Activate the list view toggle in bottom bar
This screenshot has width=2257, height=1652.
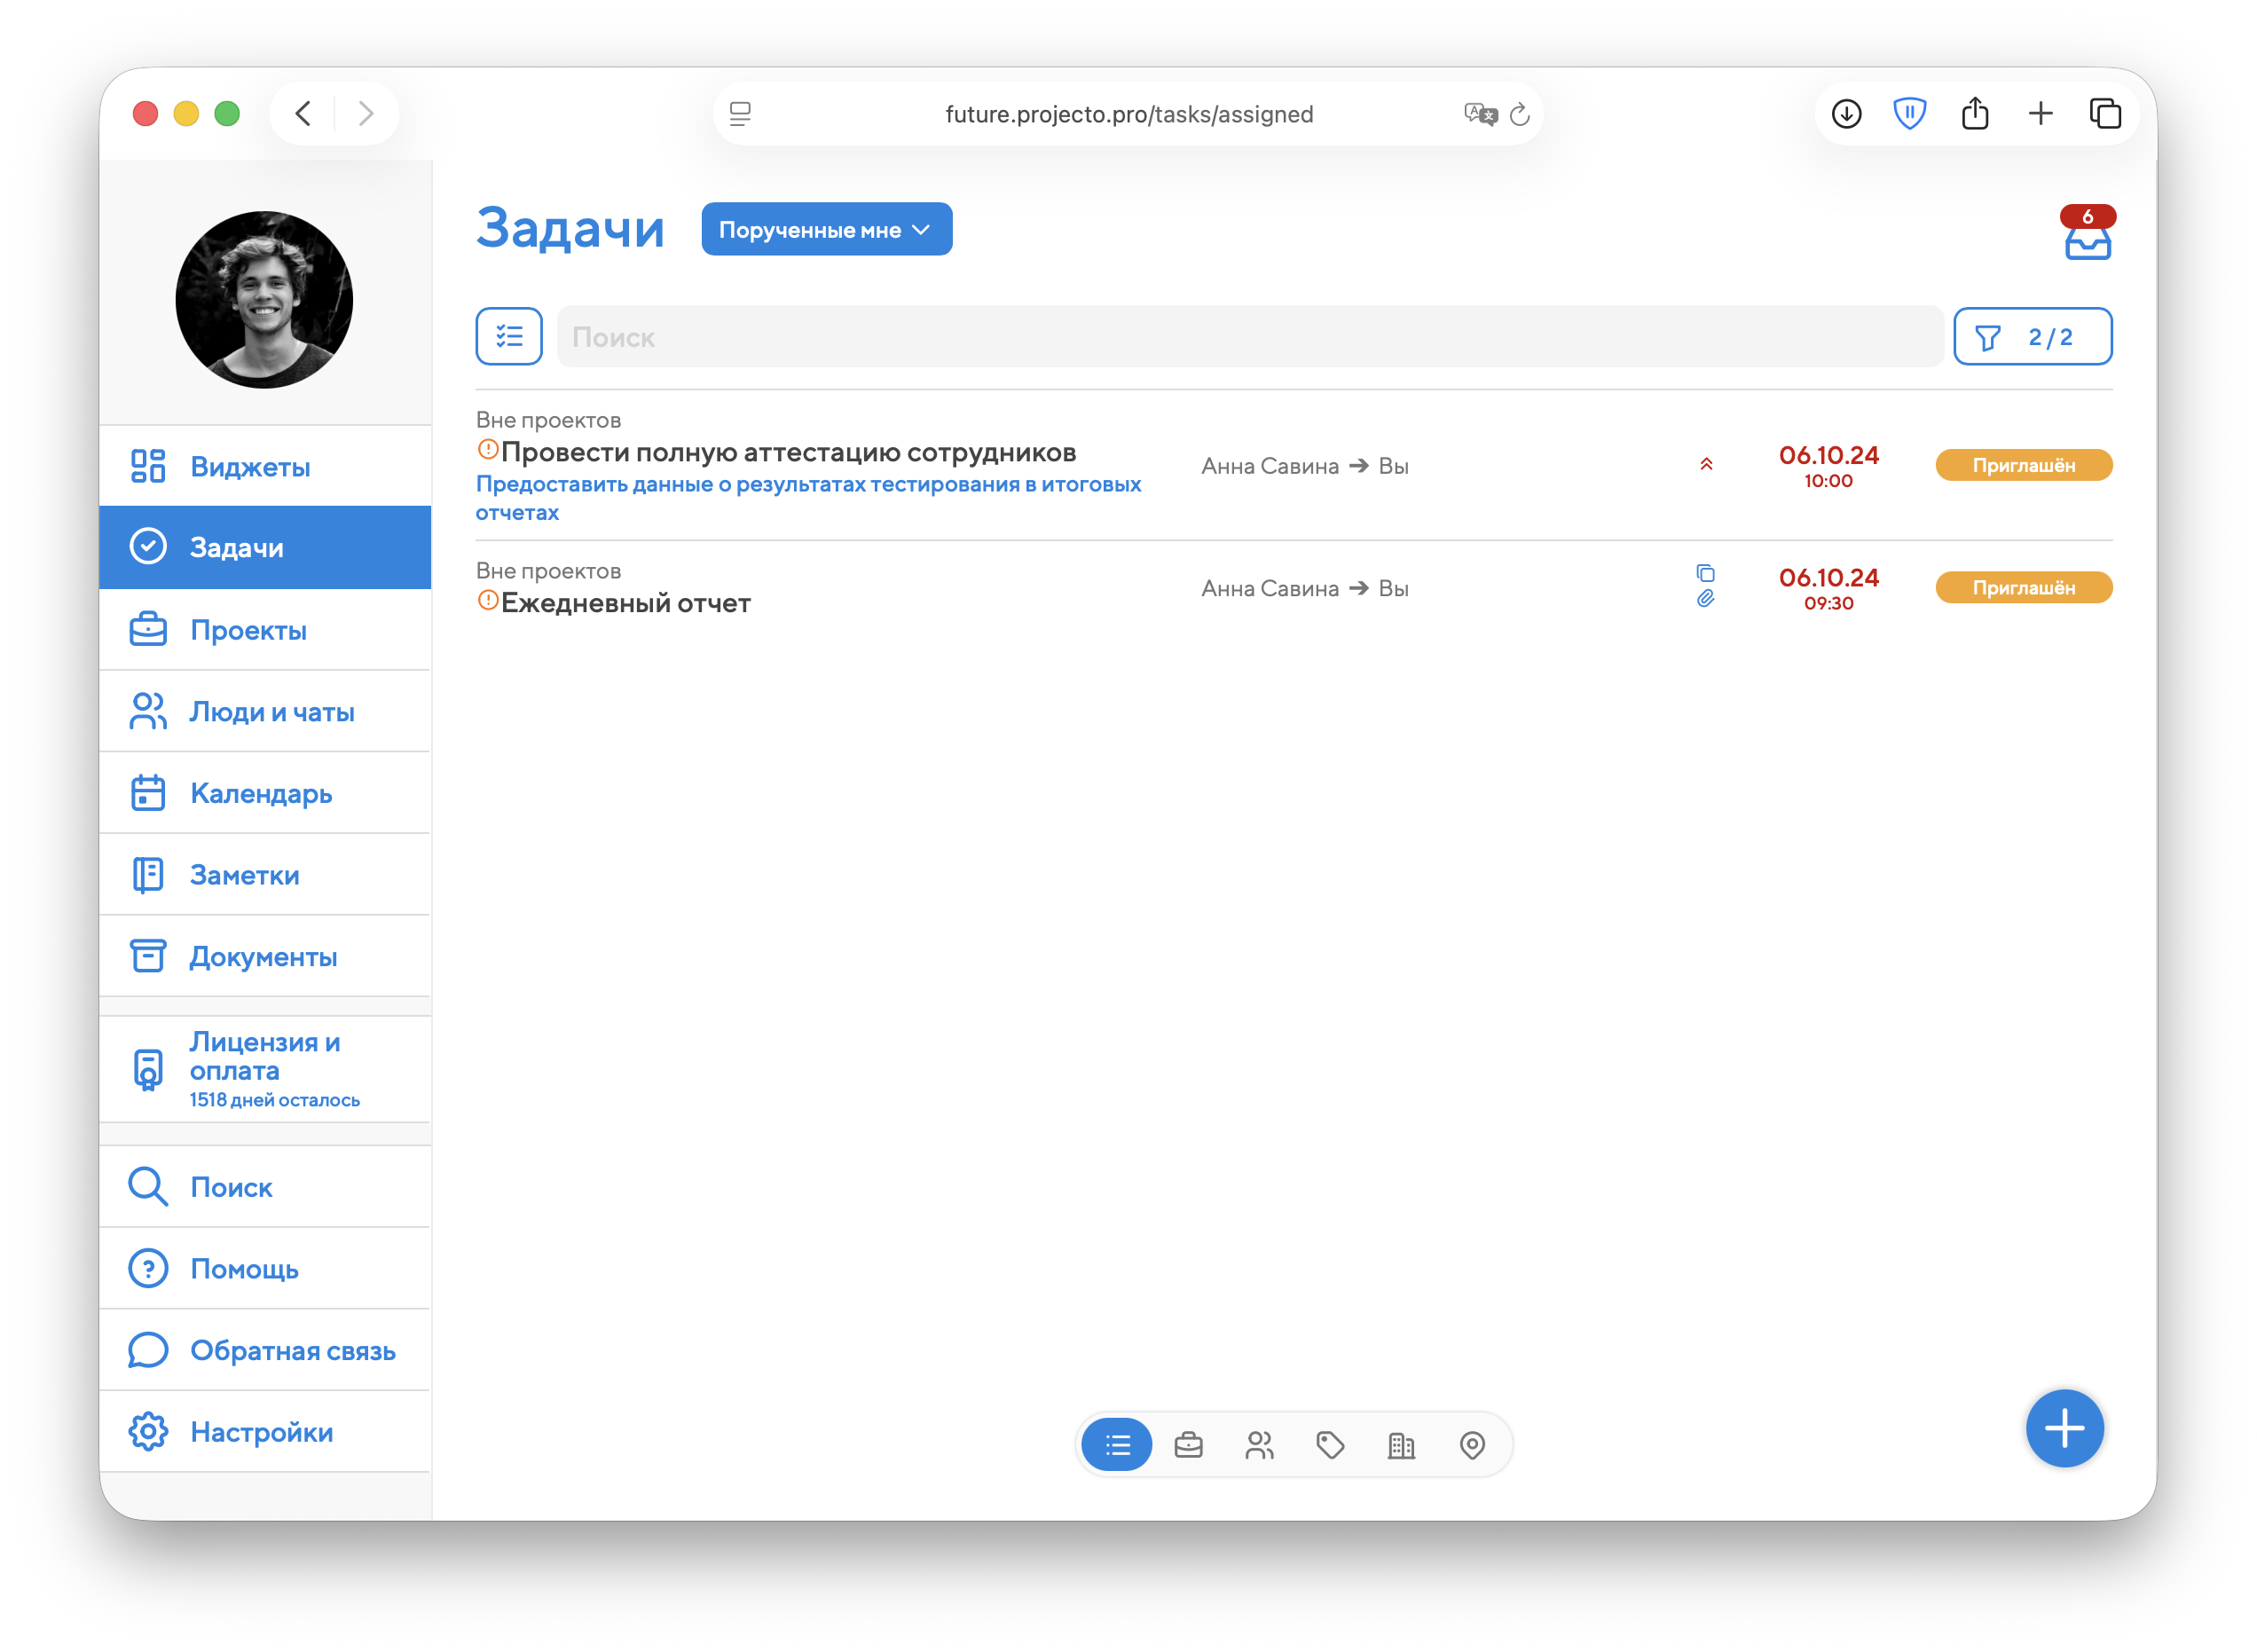(1117, 1445)
